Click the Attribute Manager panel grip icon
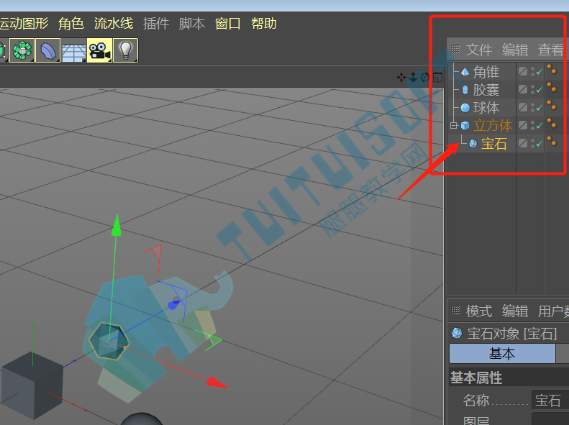Viewport: 569px width, 425px height. coord(455,310)
